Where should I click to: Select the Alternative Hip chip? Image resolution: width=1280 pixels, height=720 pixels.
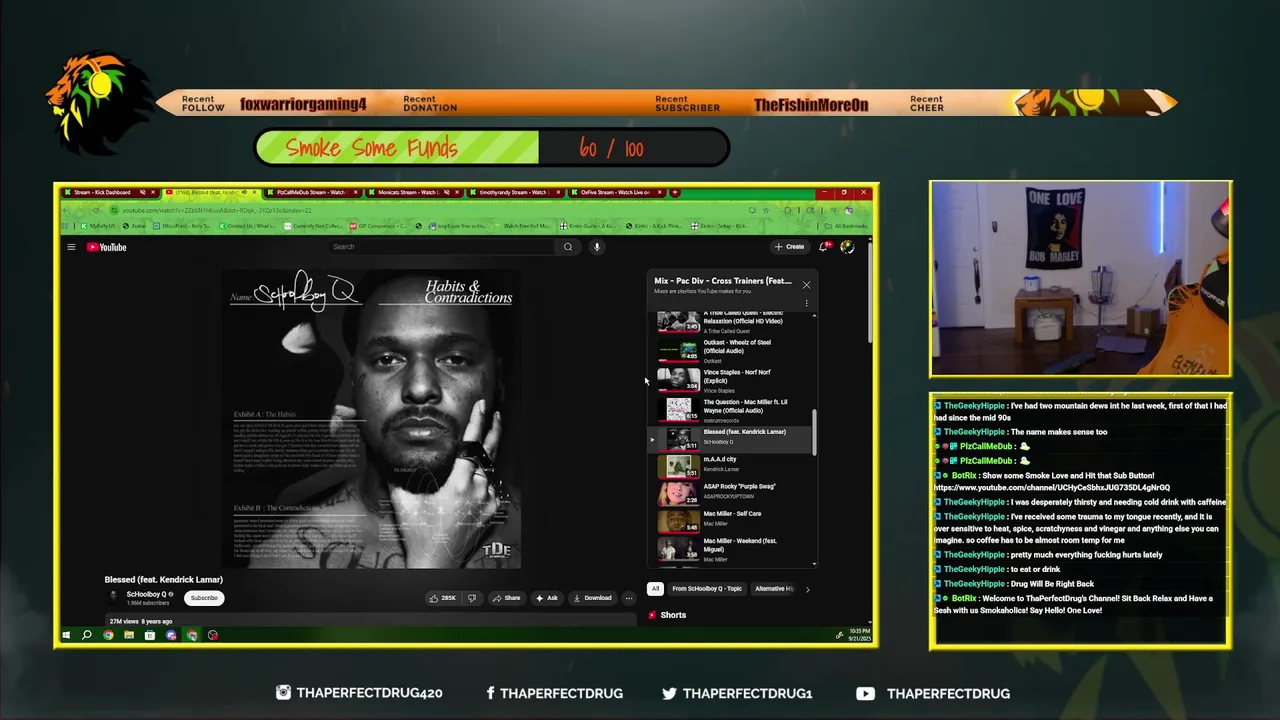773,589
